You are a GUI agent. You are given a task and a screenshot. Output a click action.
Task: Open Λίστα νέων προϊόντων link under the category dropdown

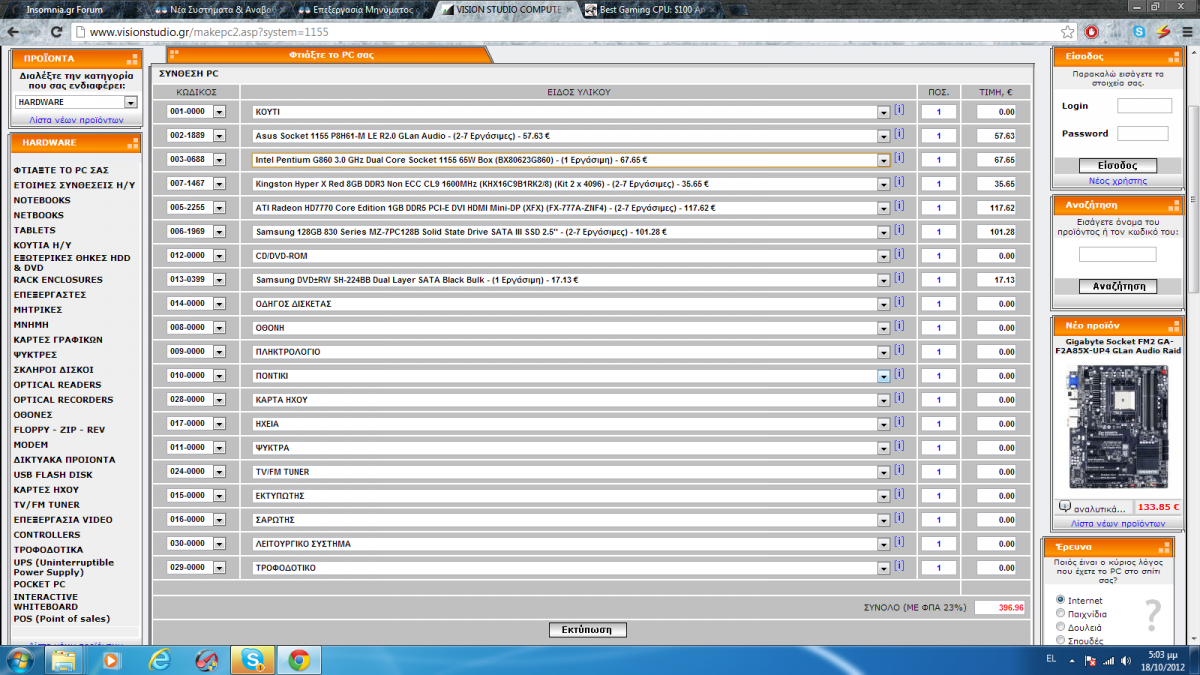76,120
